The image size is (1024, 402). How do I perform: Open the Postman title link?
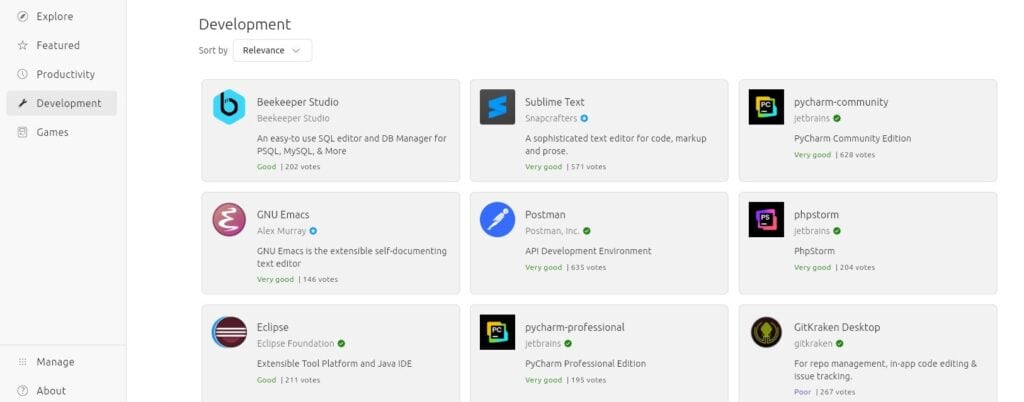[545, 214]
